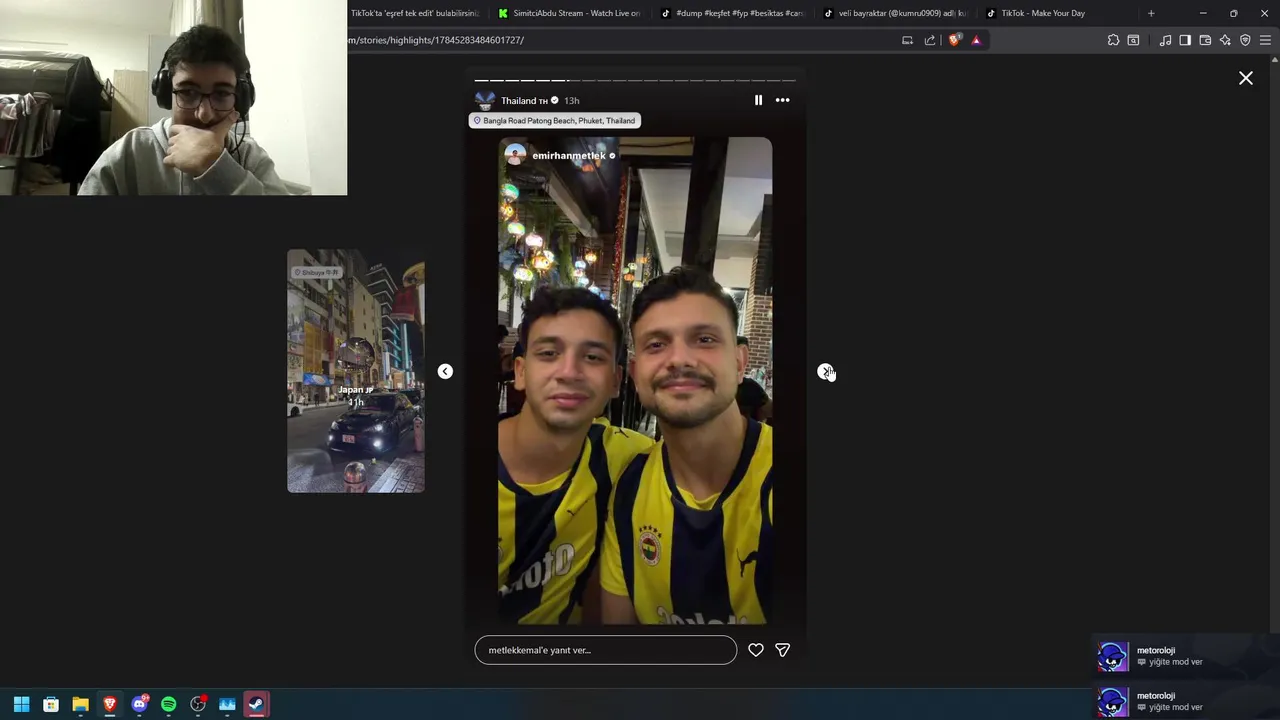Pause the story playback
1280x720 pixels.
click(758, 100)
